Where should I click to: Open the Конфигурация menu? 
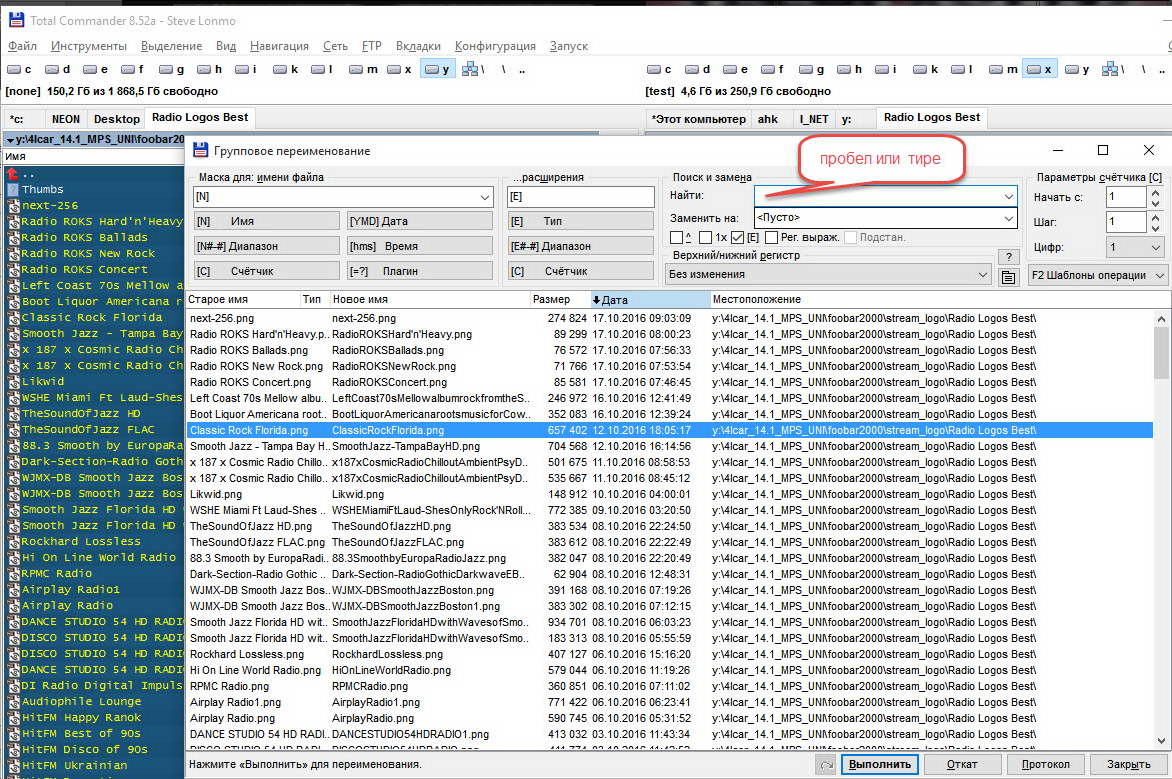495,46
